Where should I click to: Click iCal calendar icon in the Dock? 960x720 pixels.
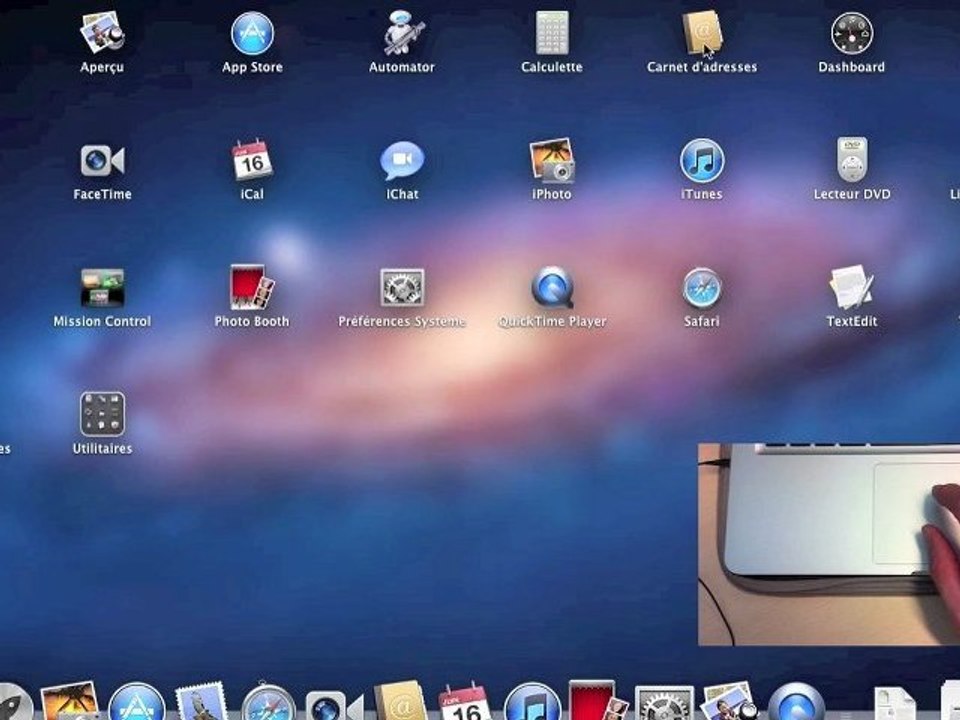coord(465,702)
